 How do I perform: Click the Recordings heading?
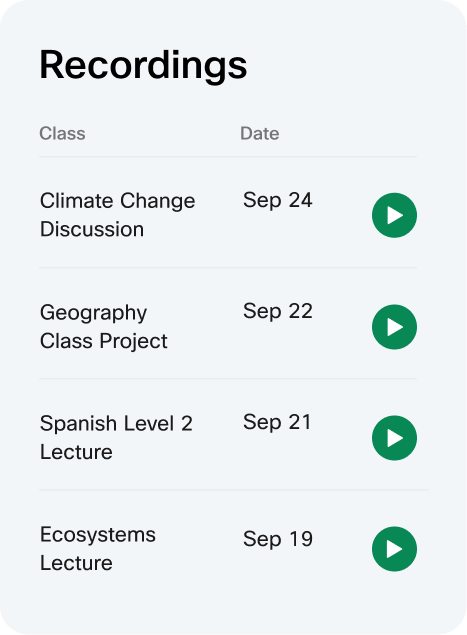tap(143, 66)
